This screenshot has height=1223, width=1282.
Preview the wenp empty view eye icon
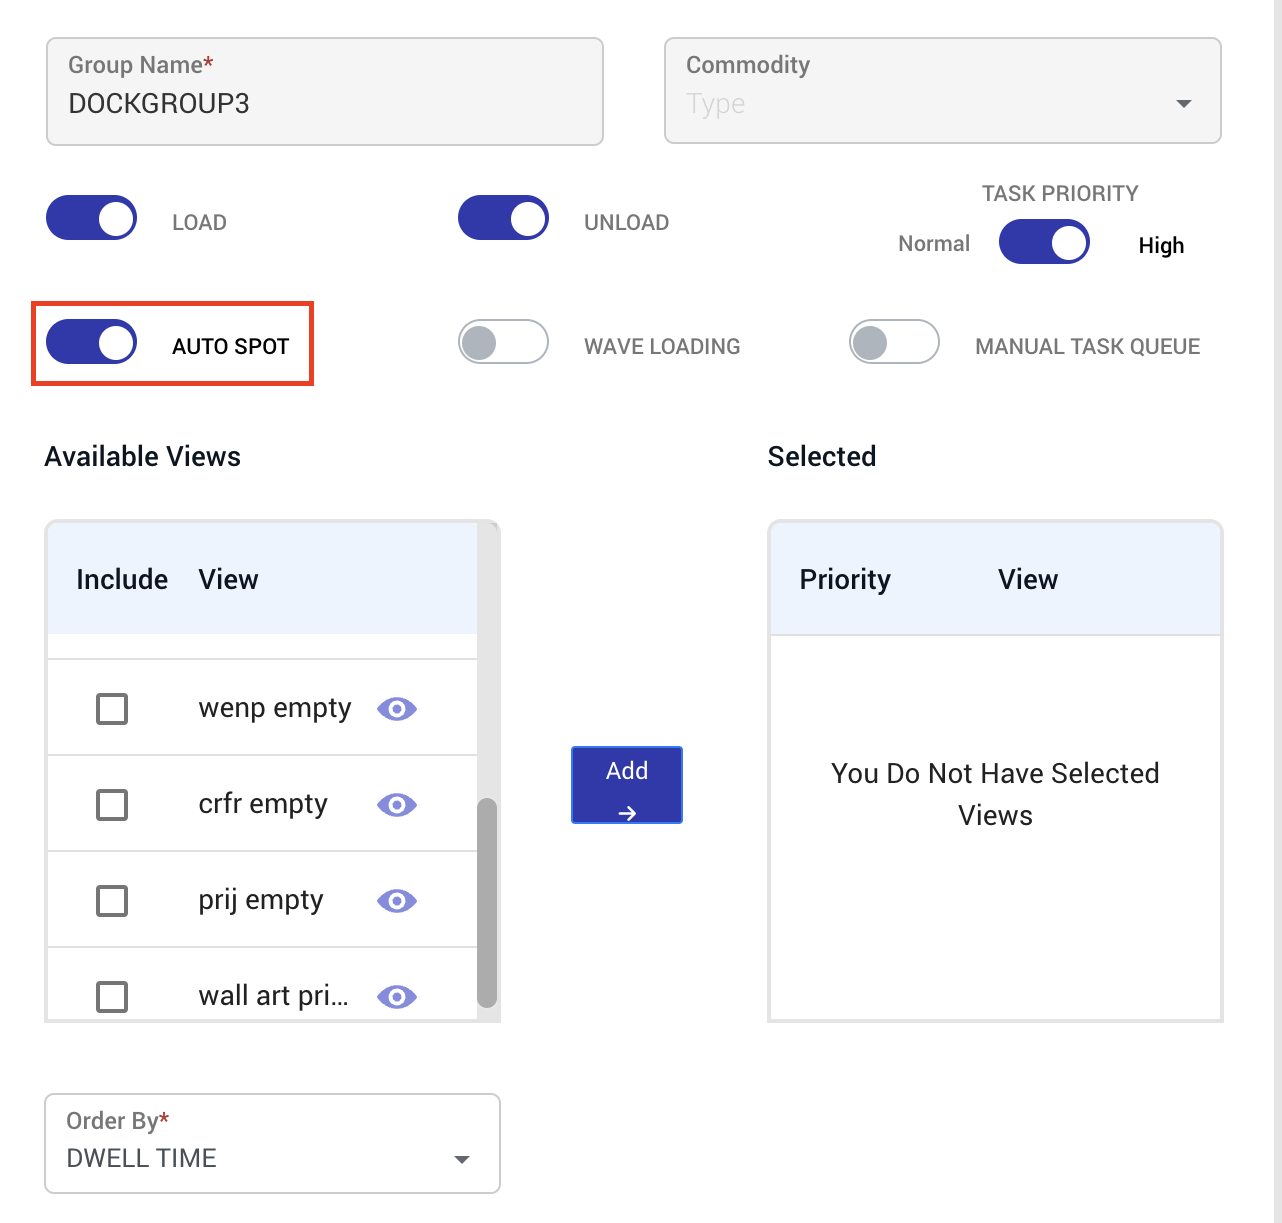[x=397, y=709]
